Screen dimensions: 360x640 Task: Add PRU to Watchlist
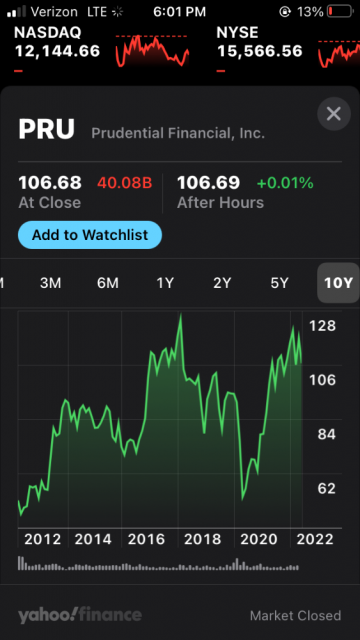click(x=90, y=235)
